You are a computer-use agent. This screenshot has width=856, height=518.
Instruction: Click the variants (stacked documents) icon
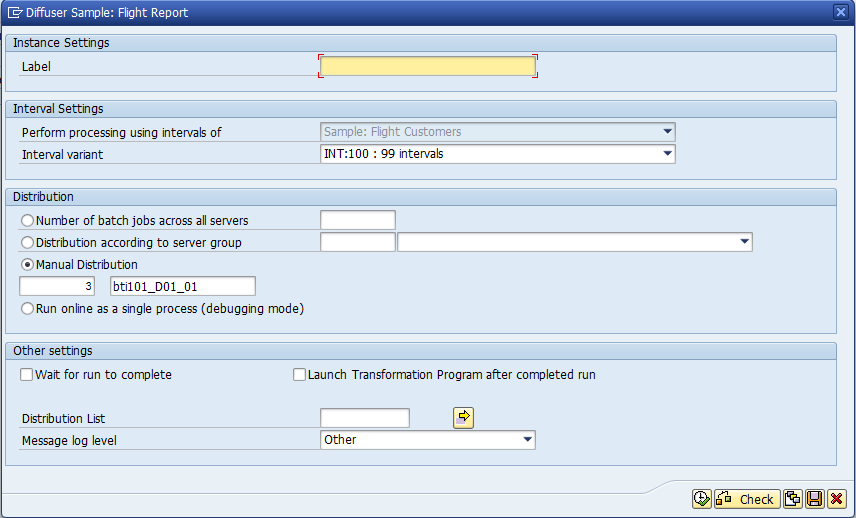coord(793,499)
